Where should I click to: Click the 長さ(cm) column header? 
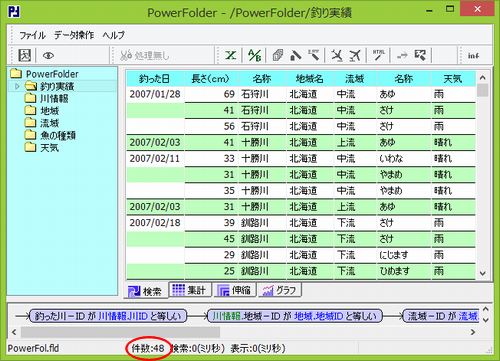pyautogui.click(x=211, y=79)
